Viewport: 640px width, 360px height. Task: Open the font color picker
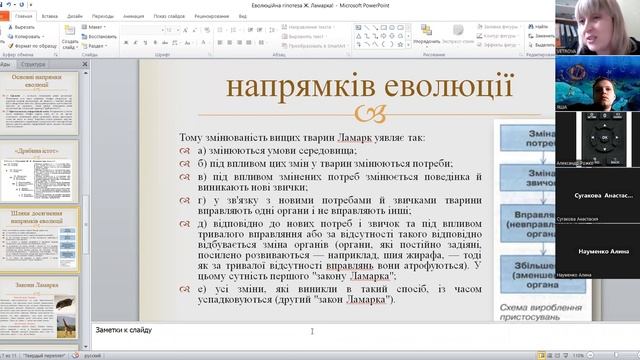coord(204,43)
